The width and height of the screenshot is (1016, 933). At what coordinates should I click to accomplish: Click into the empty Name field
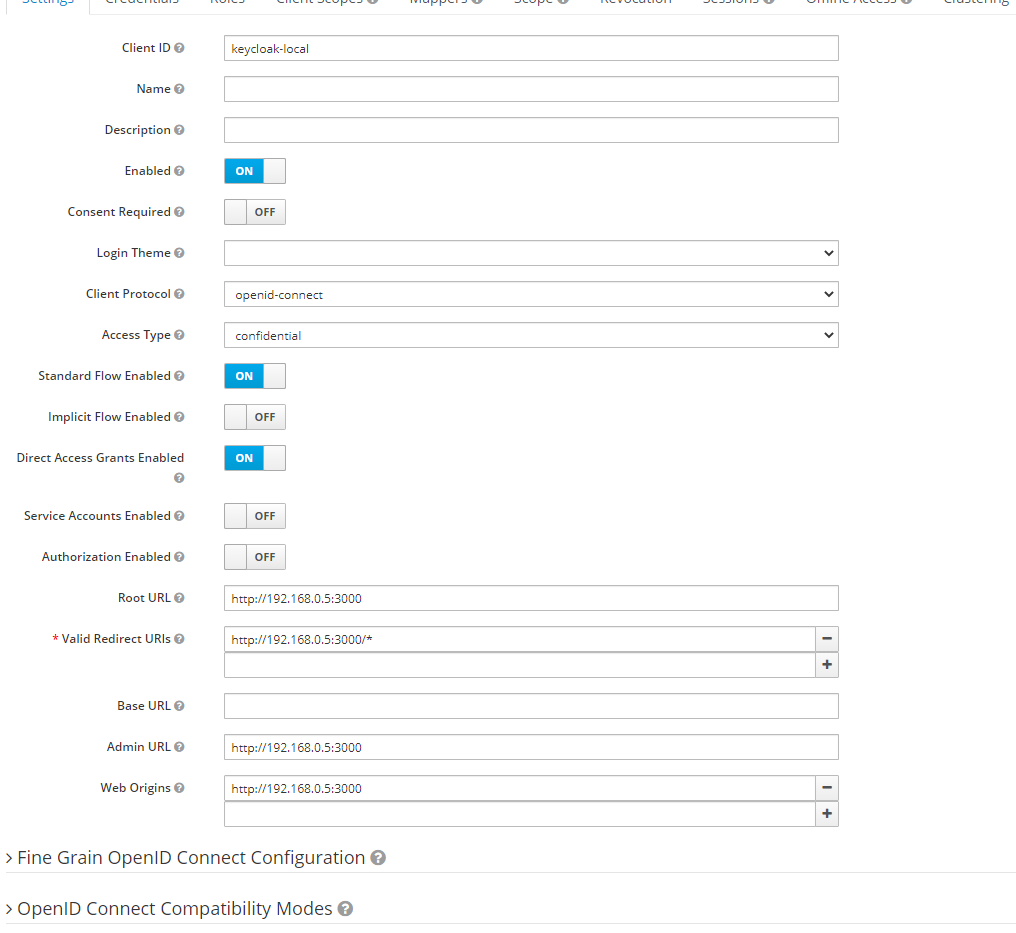click(x=531, y=89)
